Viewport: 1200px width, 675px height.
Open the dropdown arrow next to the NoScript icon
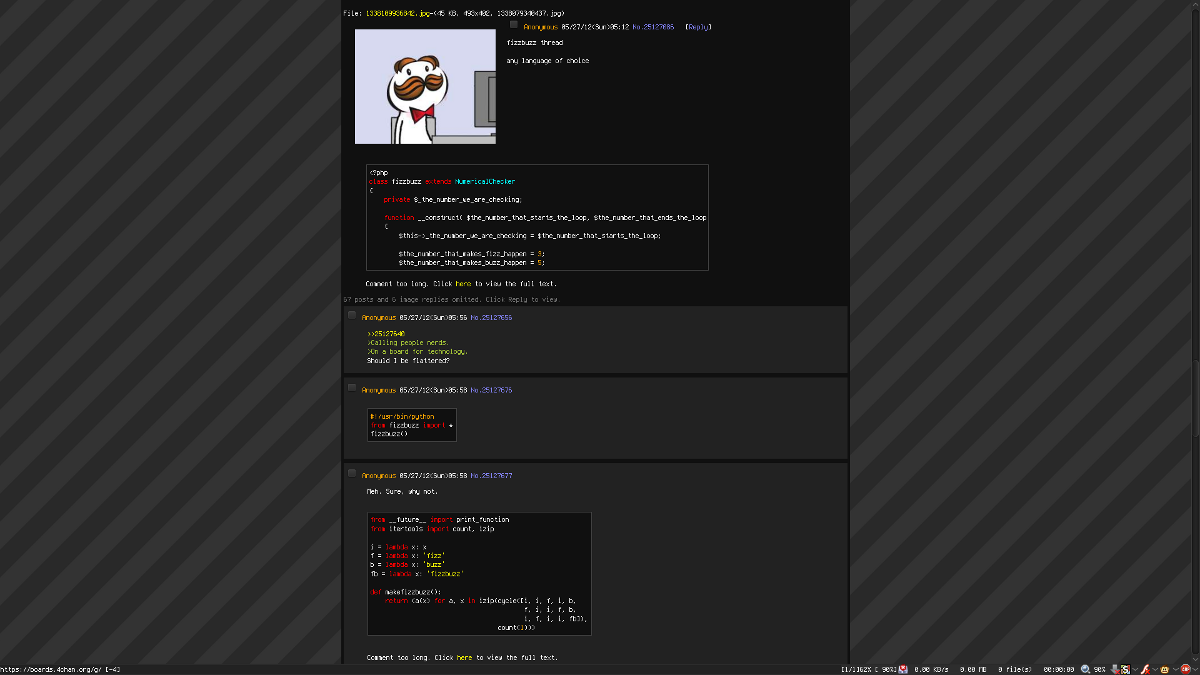[1135, 668]
